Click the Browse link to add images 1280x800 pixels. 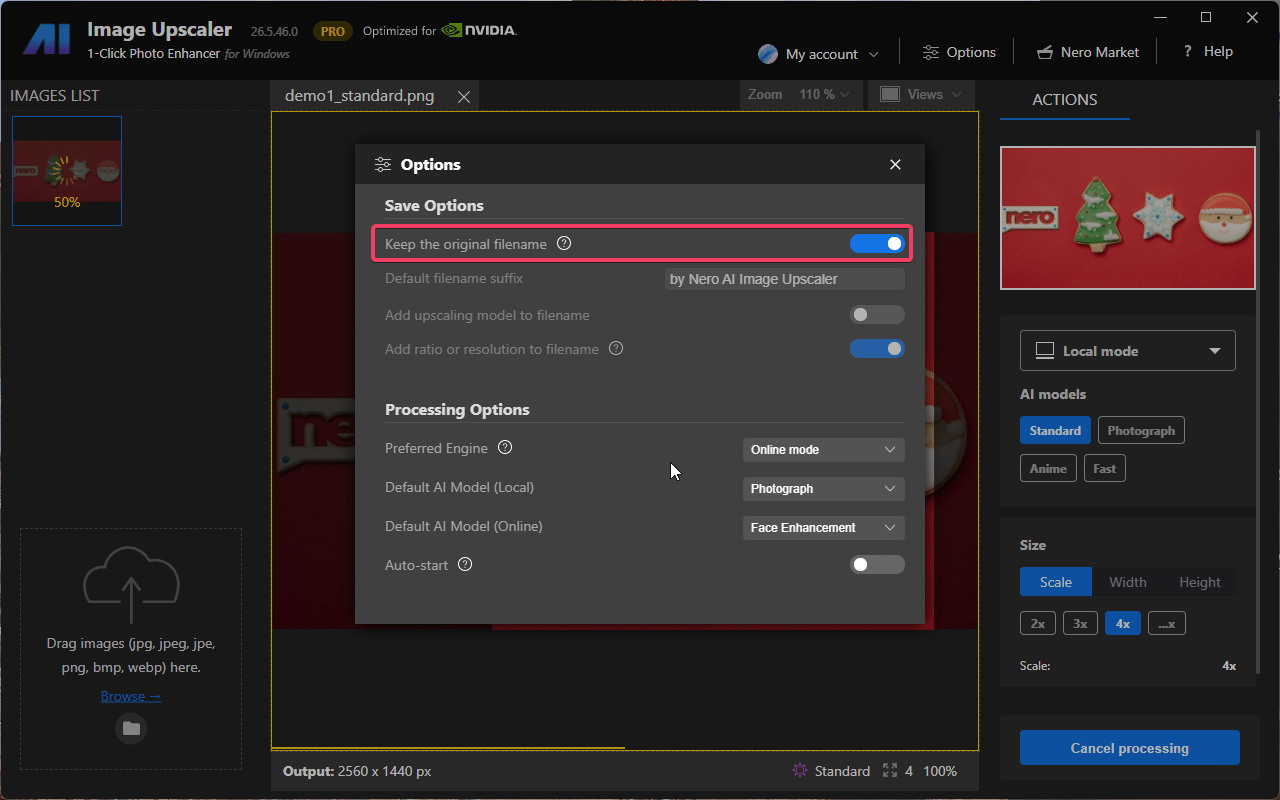click(130, 695)
